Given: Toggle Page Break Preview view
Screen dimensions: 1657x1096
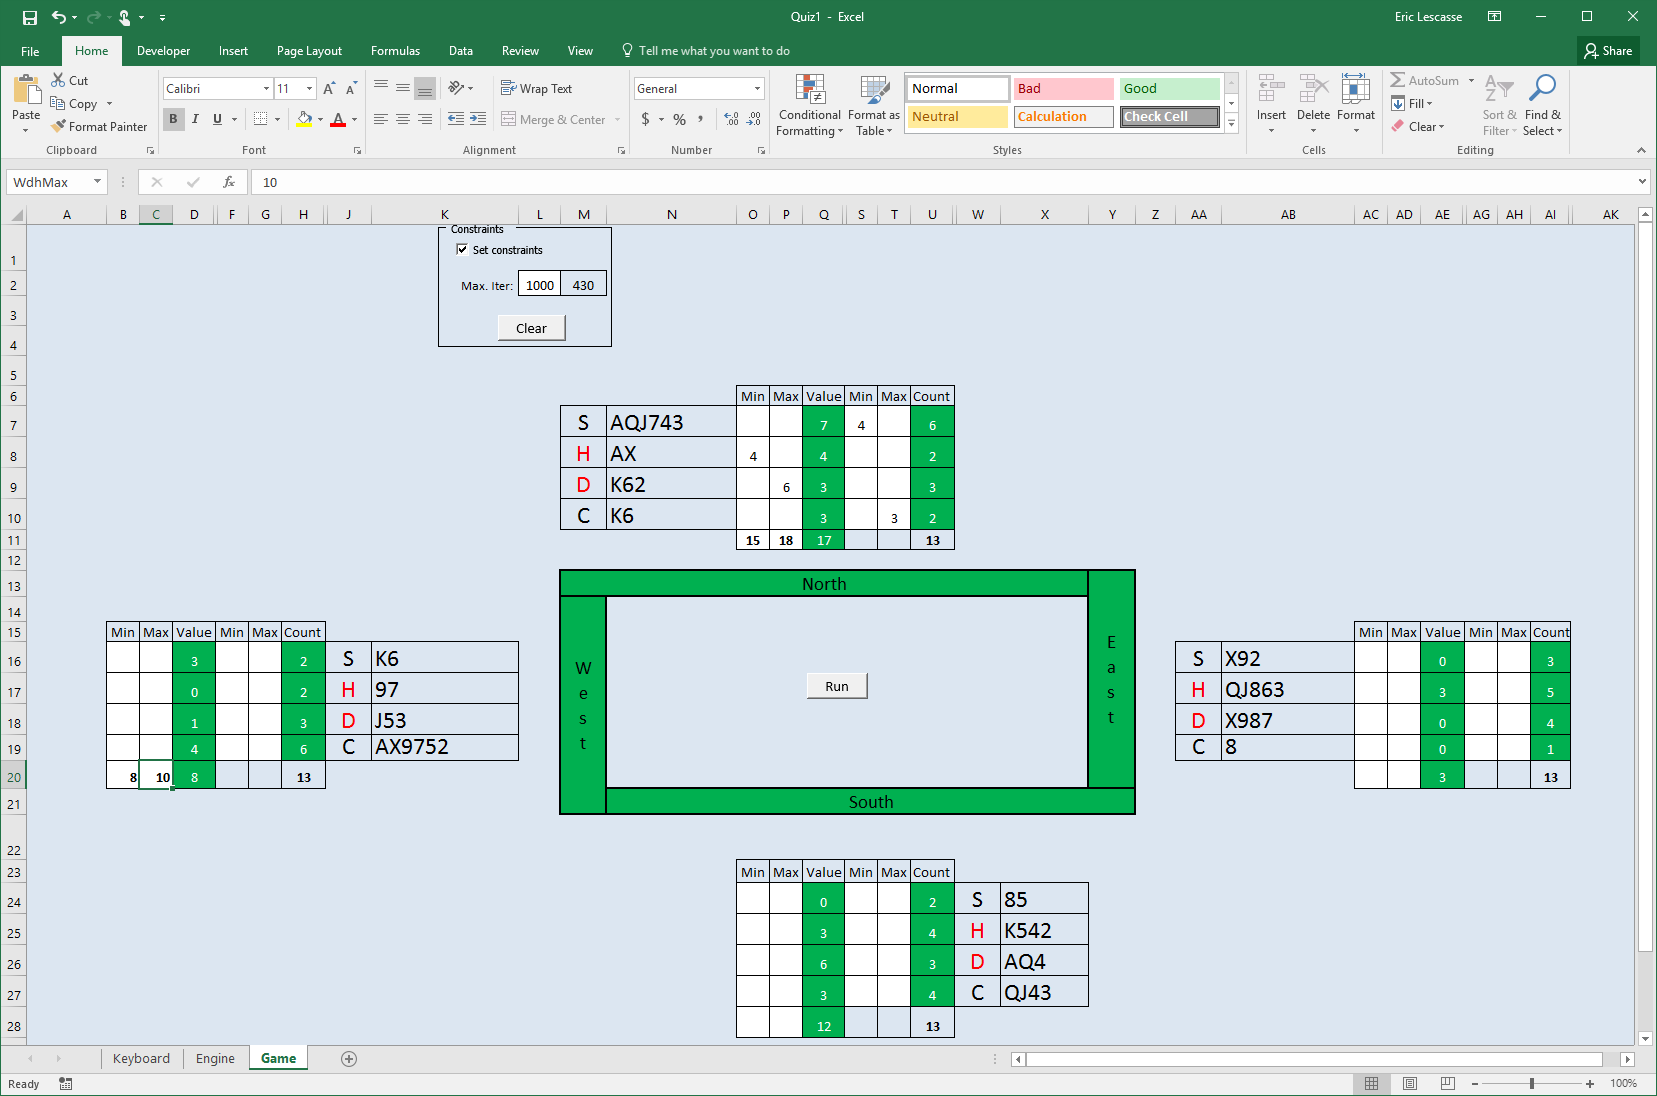Looking at the screenshot, I should click(1448, 1084).
